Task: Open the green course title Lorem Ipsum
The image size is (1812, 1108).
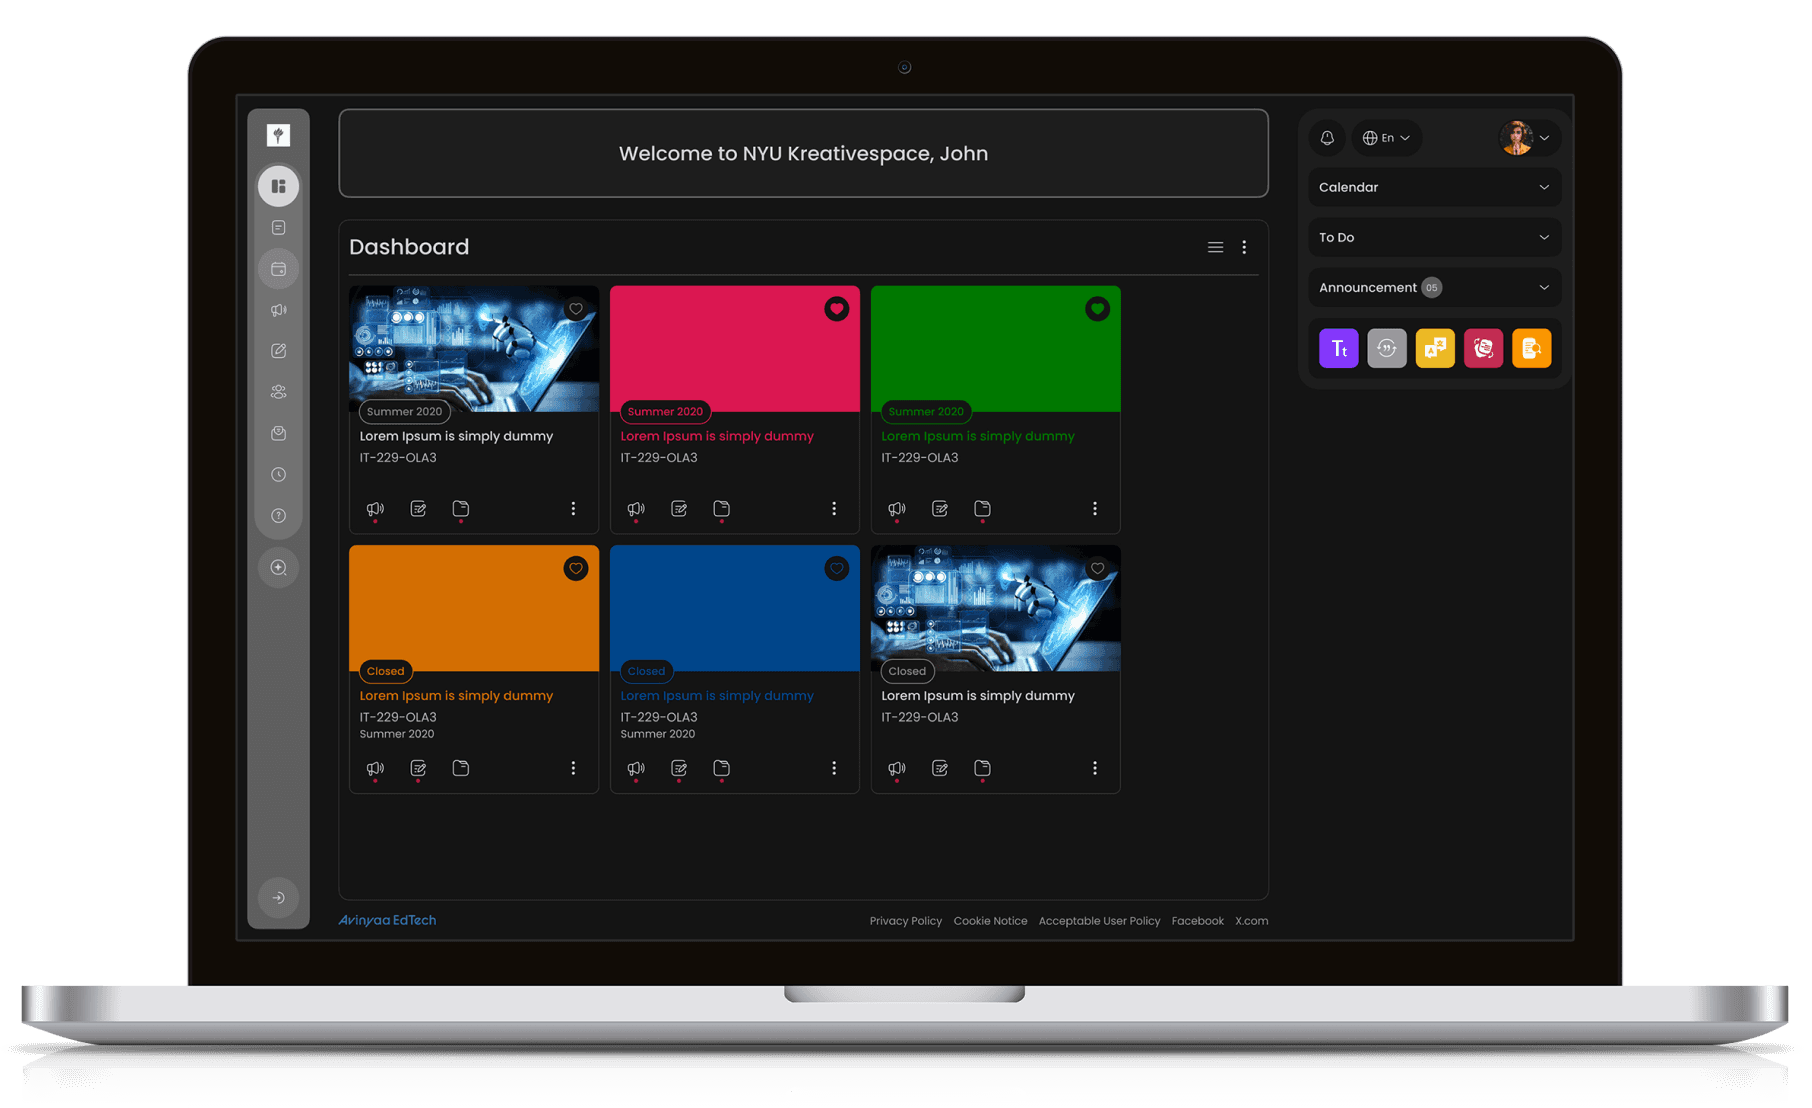Action: (978, 436)
